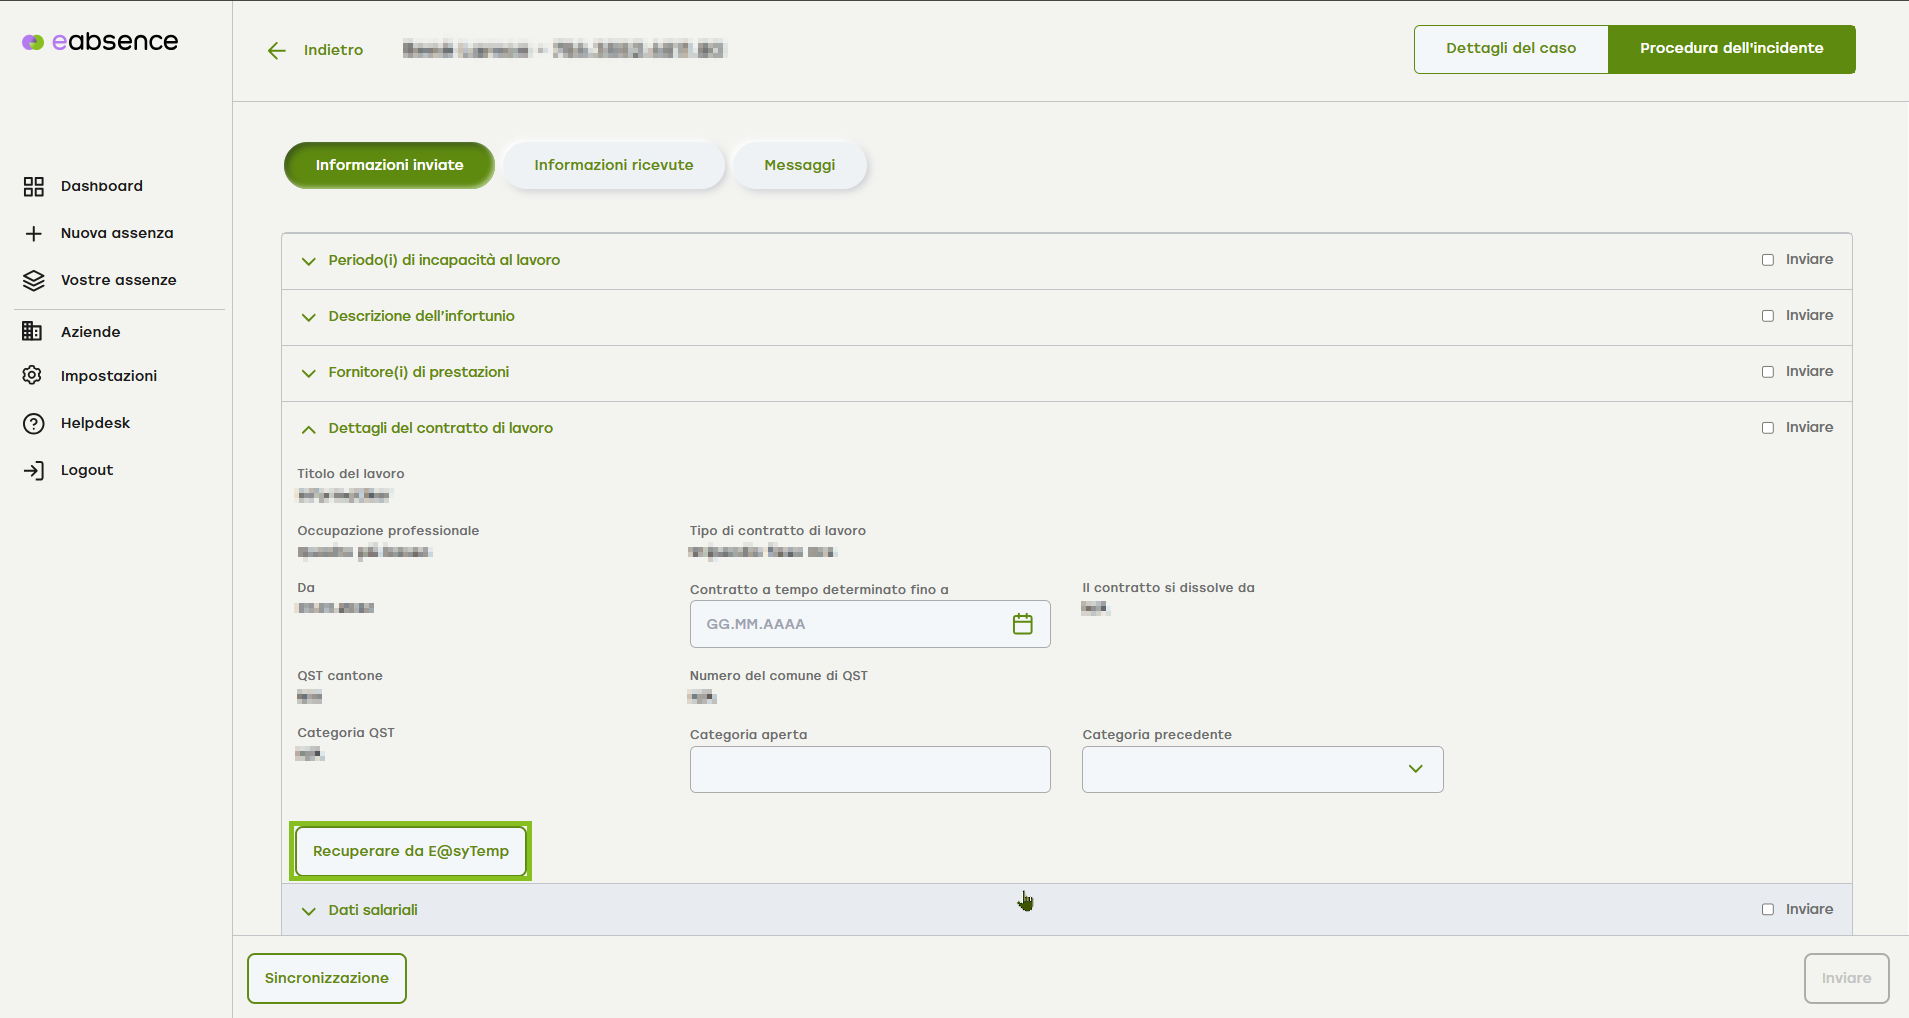
Task: Tick Inviare checkbox for Dati salariali
Action: [x=1768, y=910]
